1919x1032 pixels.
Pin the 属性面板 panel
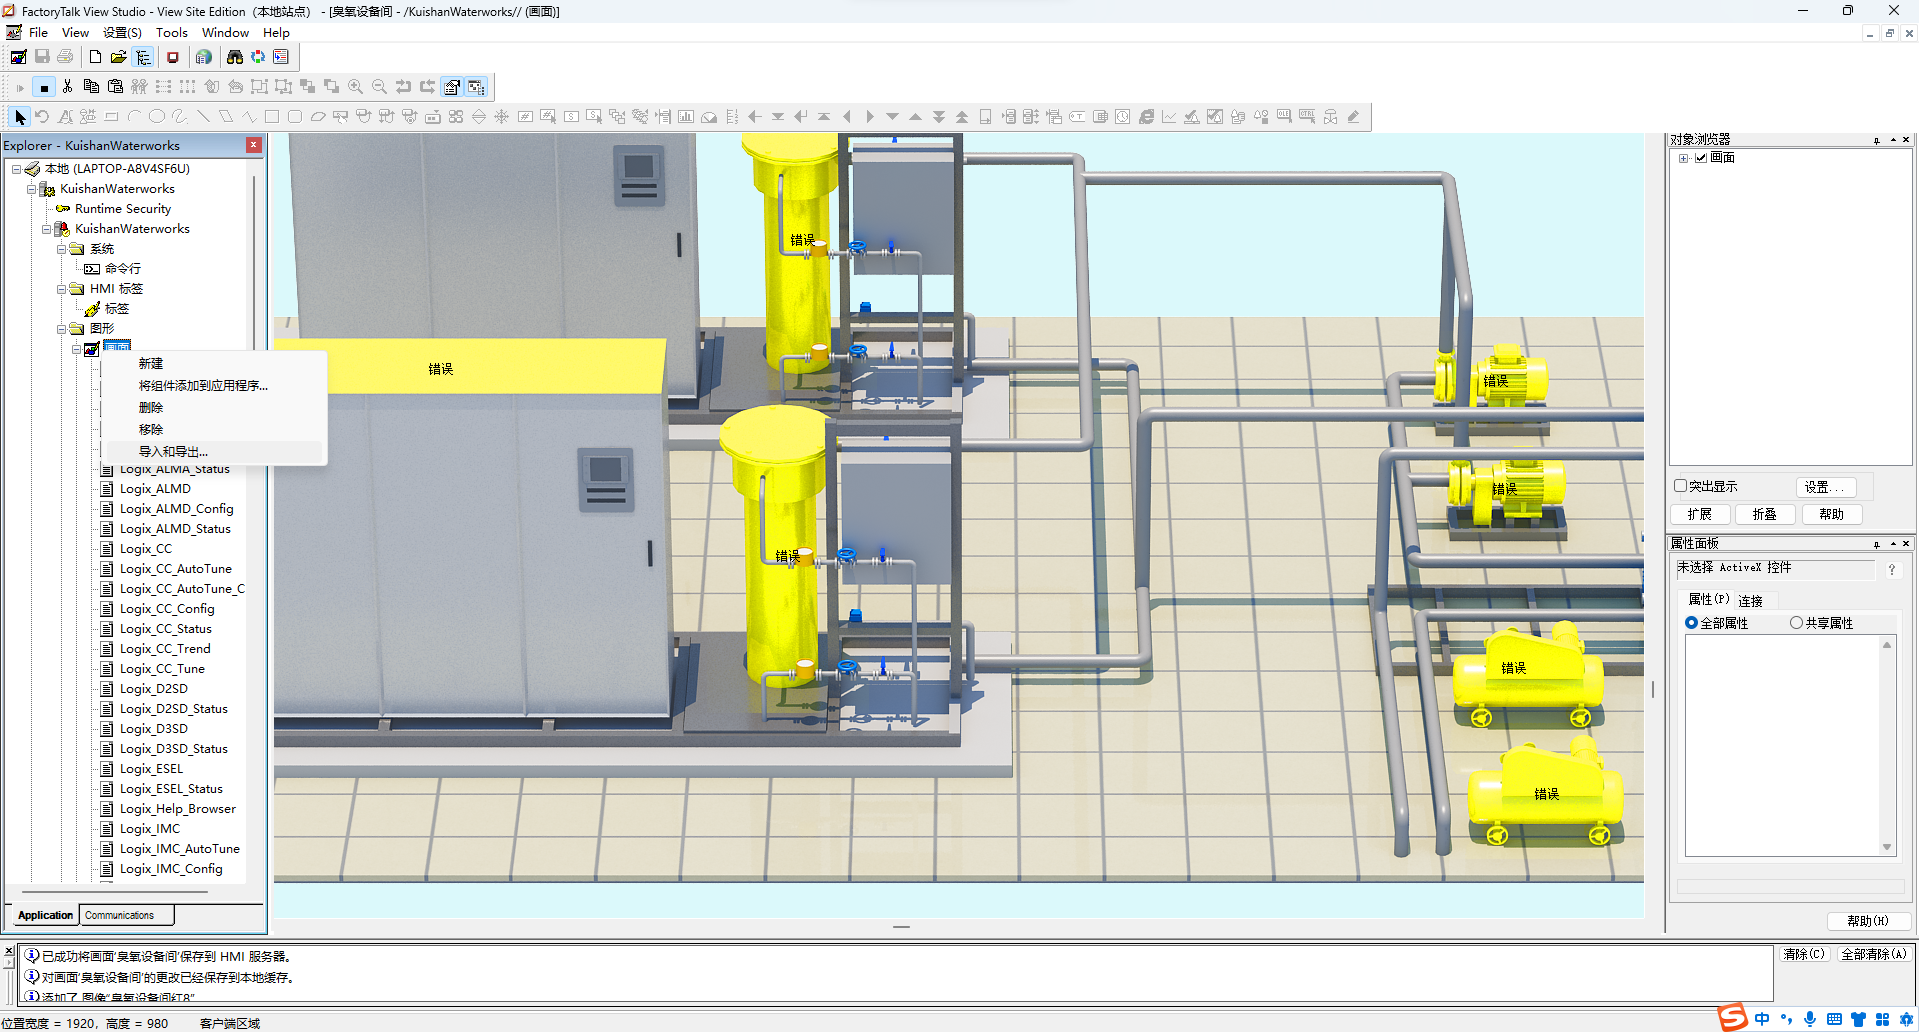[1877, 544]
